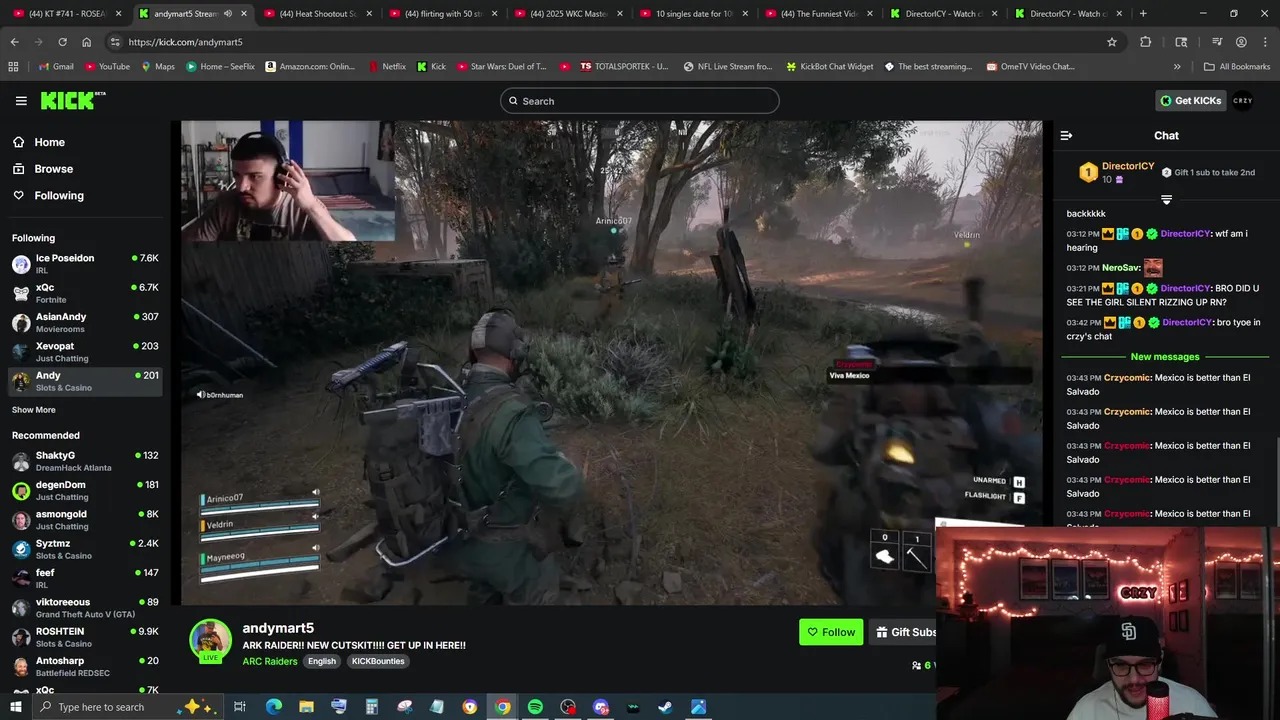Open the Chrome profile icon

(1241, 42)
